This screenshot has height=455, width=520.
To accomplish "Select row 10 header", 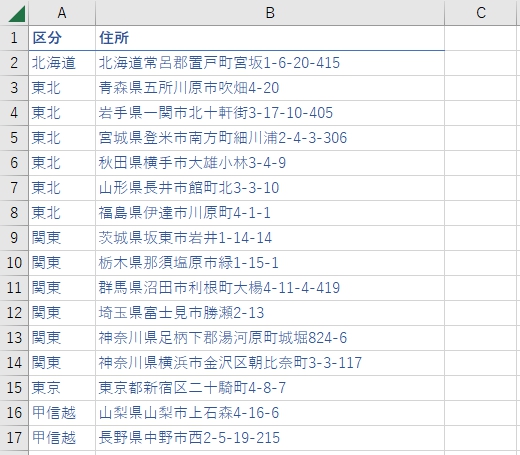I will [14, 263].
